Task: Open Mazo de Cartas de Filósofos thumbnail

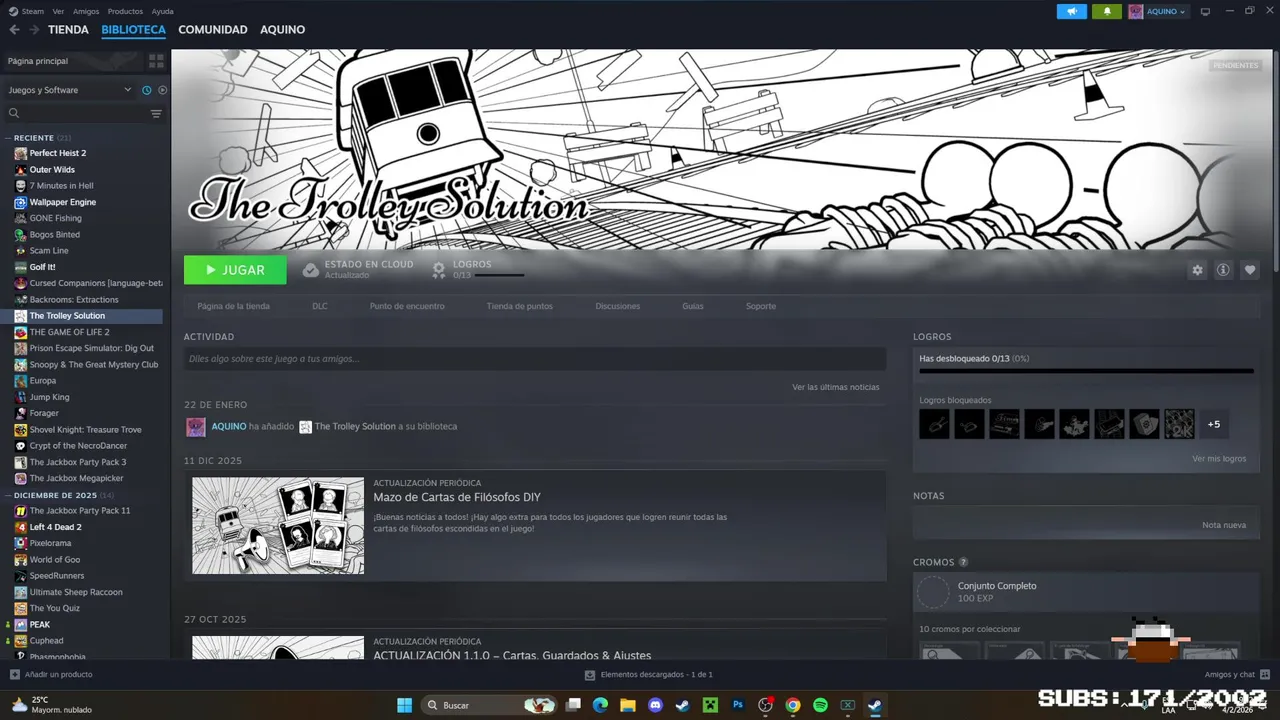Action: pos(278,526)
